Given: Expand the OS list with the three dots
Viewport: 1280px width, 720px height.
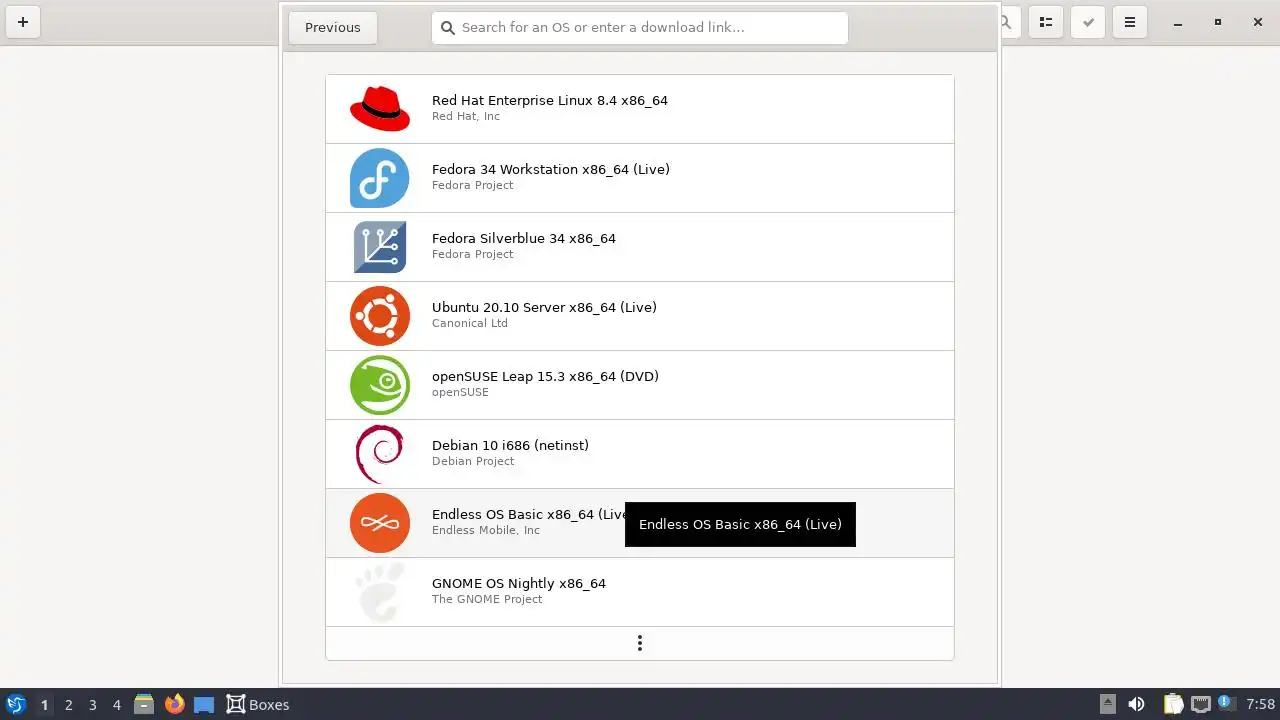Looking at the screenshot, I should point(640,643).
